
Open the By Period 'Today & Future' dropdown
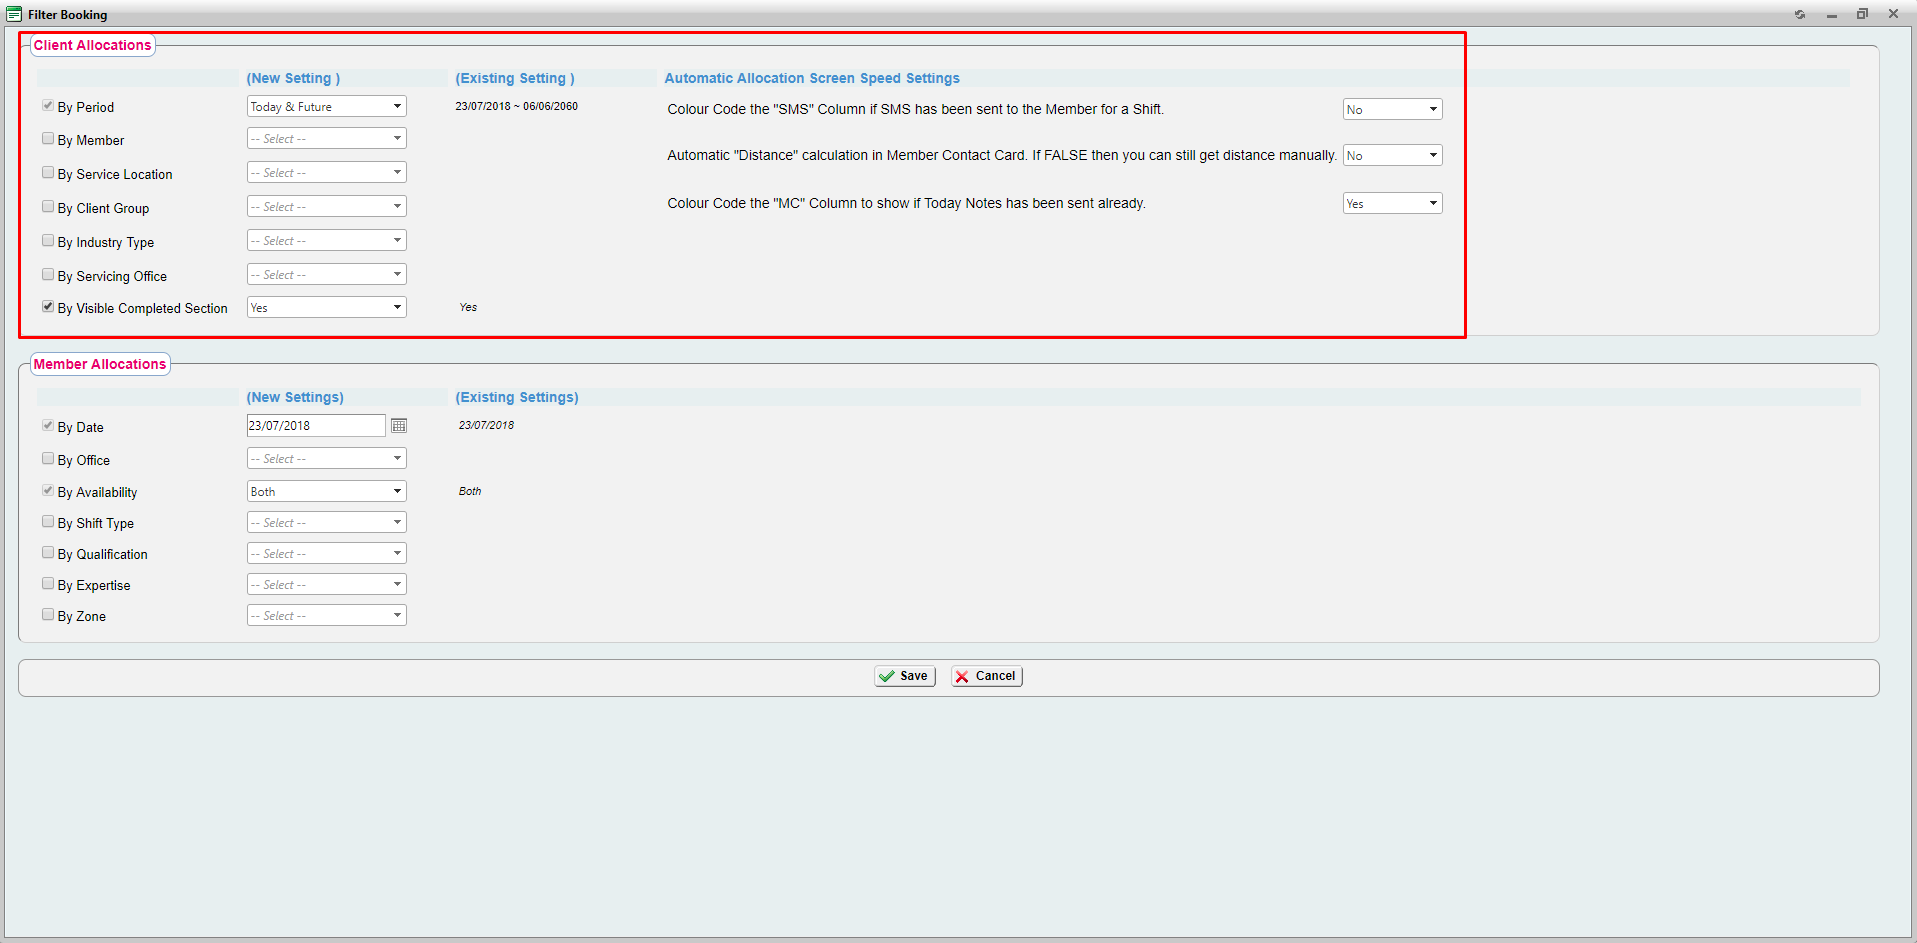tap(327, 106)
